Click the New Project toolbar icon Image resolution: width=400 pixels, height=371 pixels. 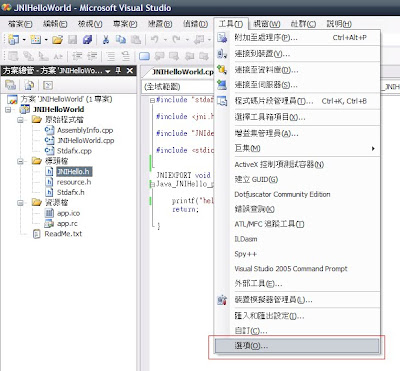[x=13, y=40]
